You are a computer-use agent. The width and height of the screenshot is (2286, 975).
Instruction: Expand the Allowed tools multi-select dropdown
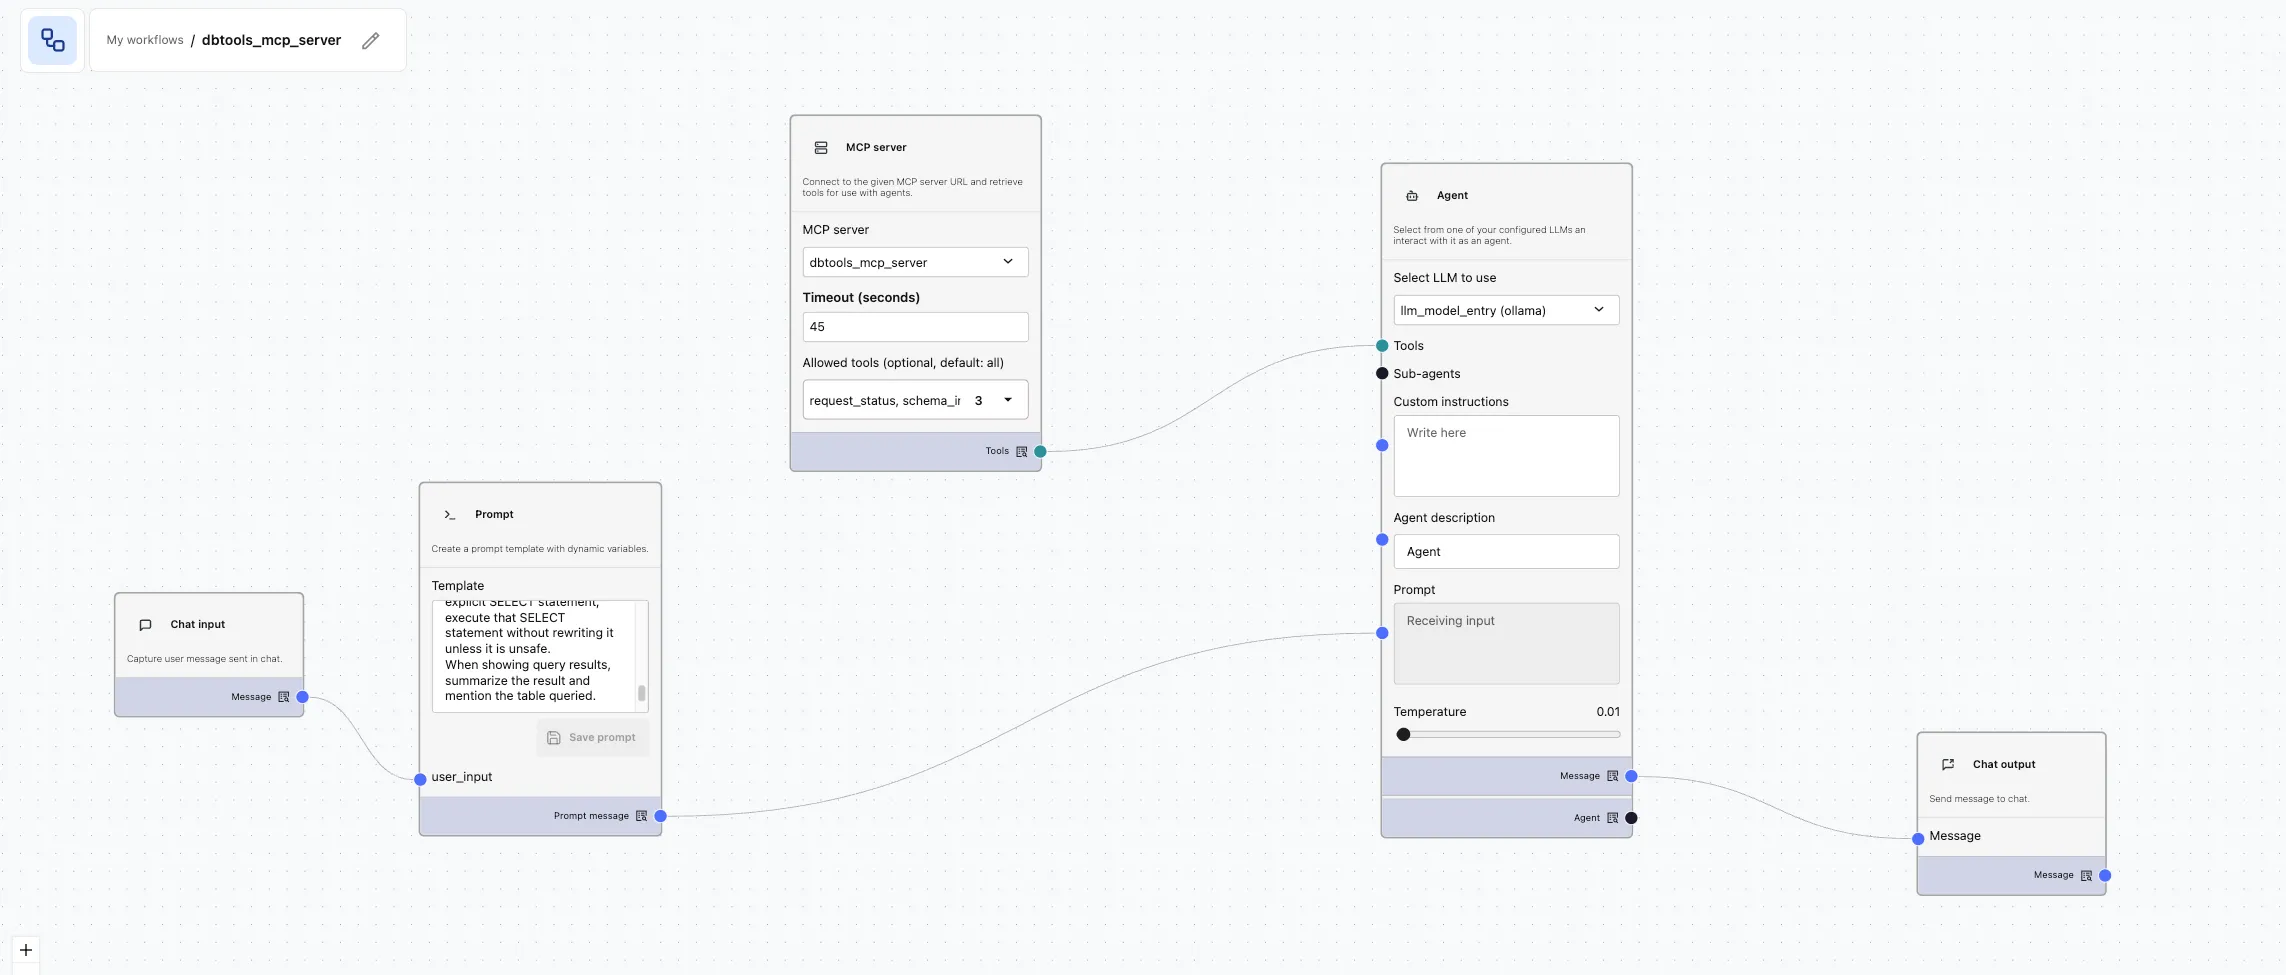[915, 400]
